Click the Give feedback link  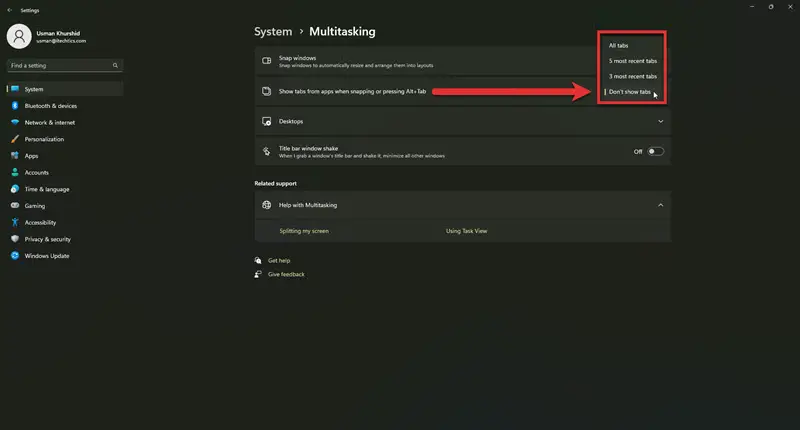click(286, 274)
